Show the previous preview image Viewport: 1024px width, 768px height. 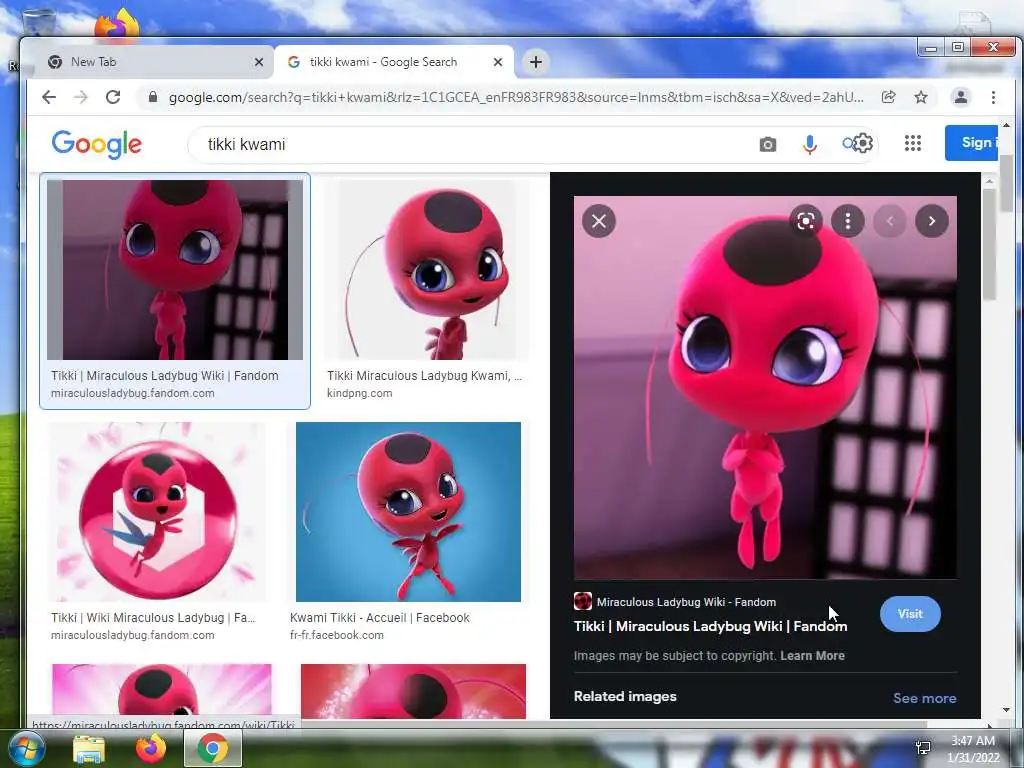pos(889,221)
